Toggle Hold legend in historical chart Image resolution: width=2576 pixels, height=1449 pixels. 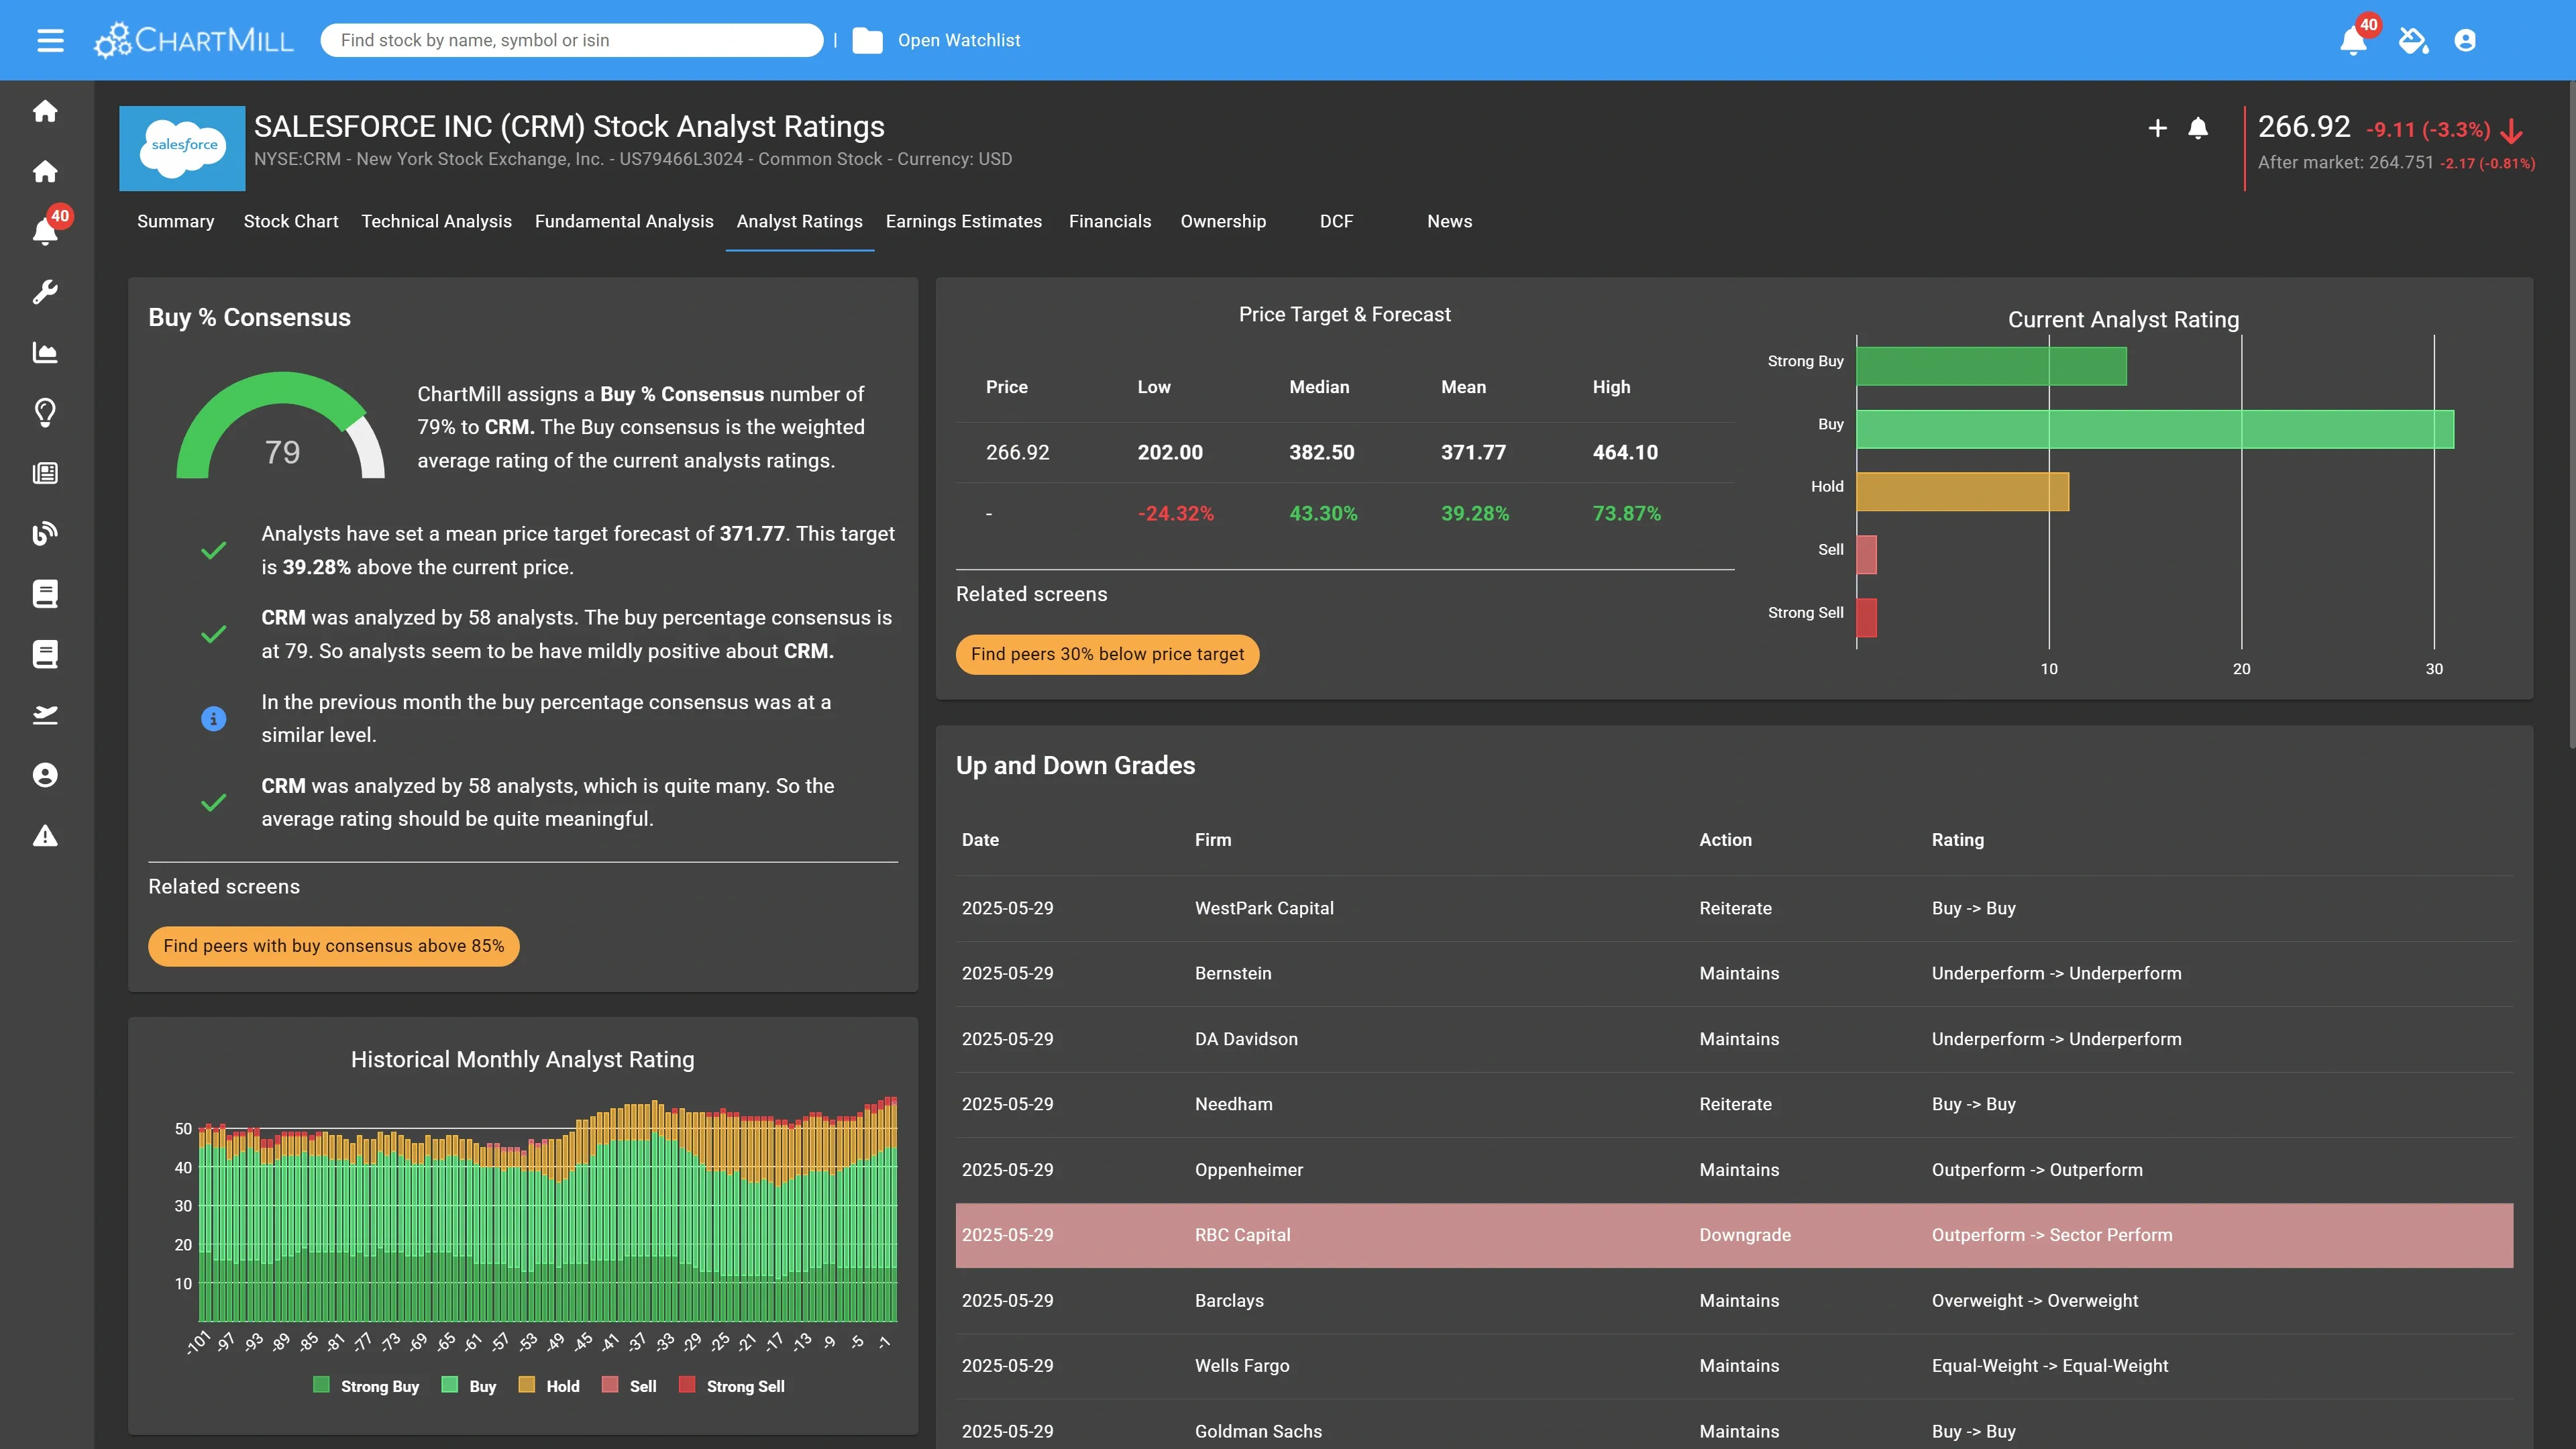pyautogui.click(x=549, y=1386)
